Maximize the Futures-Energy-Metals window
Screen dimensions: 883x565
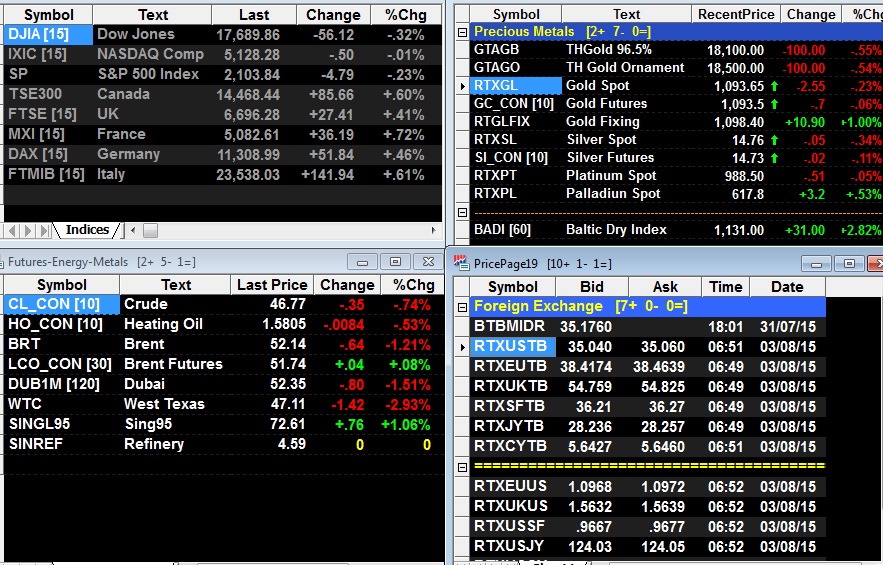[x=395, y=262]
